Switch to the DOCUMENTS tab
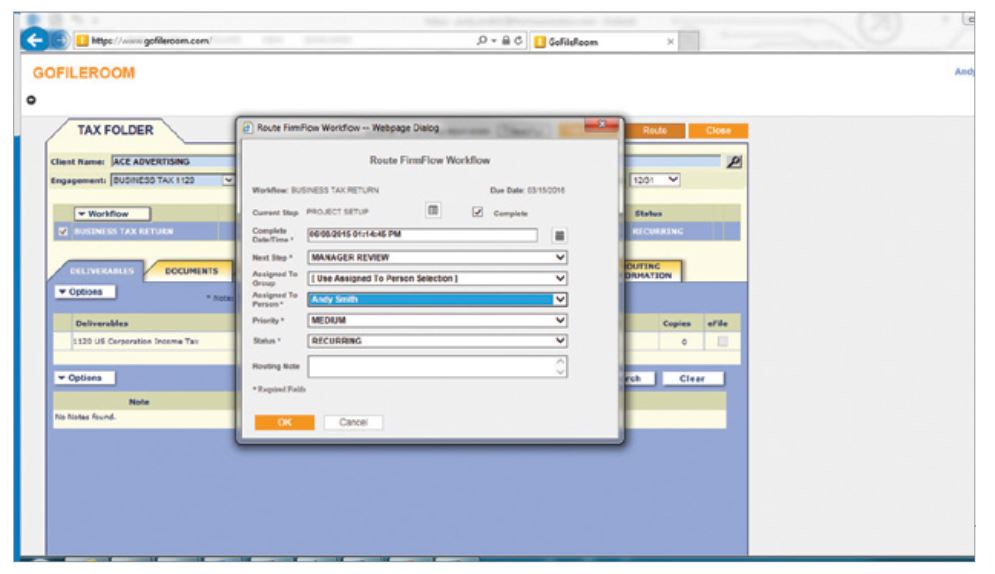This screenshot has height=574, width=995. [191, 271]
